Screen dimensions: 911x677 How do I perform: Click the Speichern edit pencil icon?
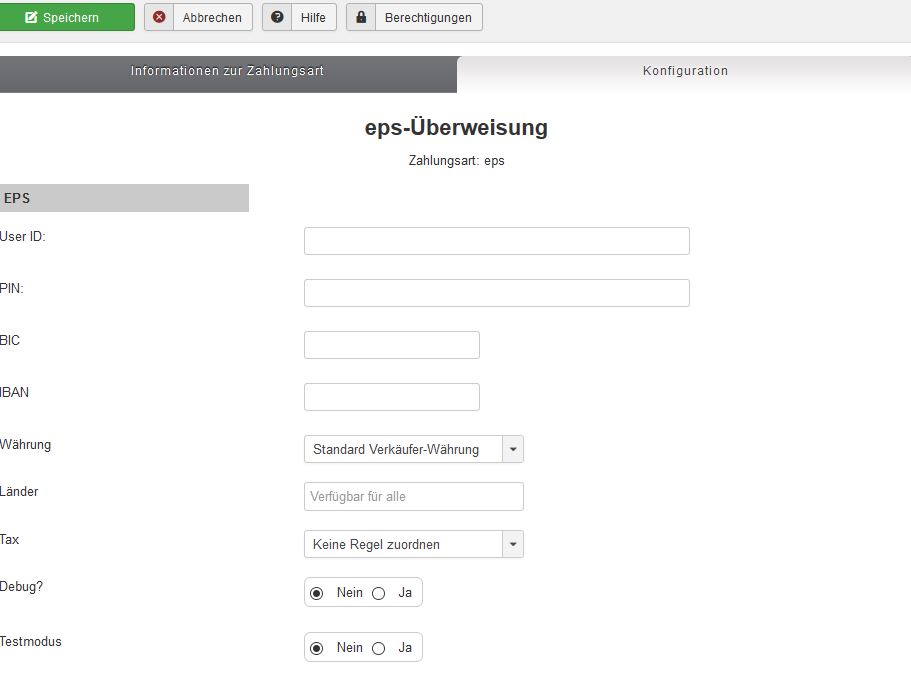[31, 17]
